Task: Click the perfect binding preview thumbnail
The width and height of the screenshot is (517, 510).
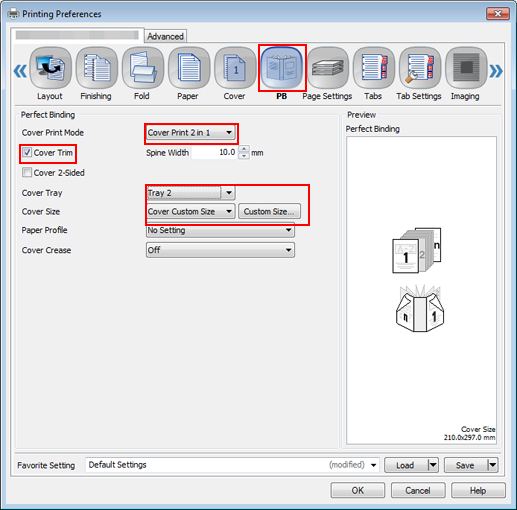Action: pyautogui.click(x=417, y=250)
